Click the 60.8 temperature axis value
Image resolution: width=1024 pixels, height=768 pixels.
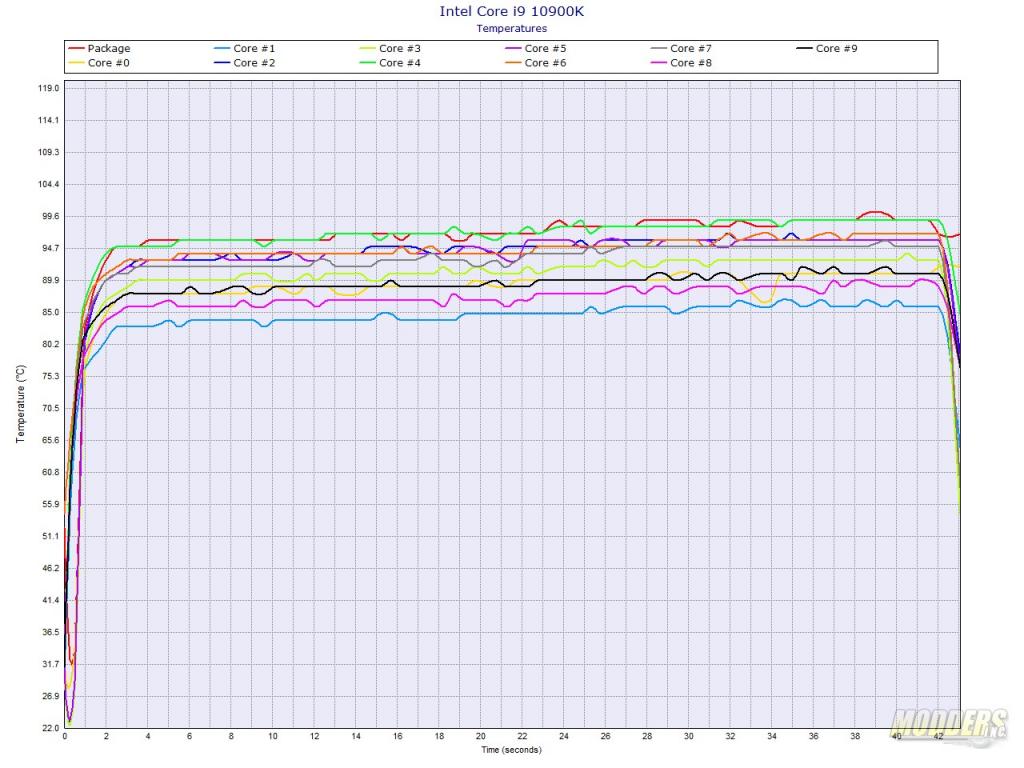coord(50,472)
